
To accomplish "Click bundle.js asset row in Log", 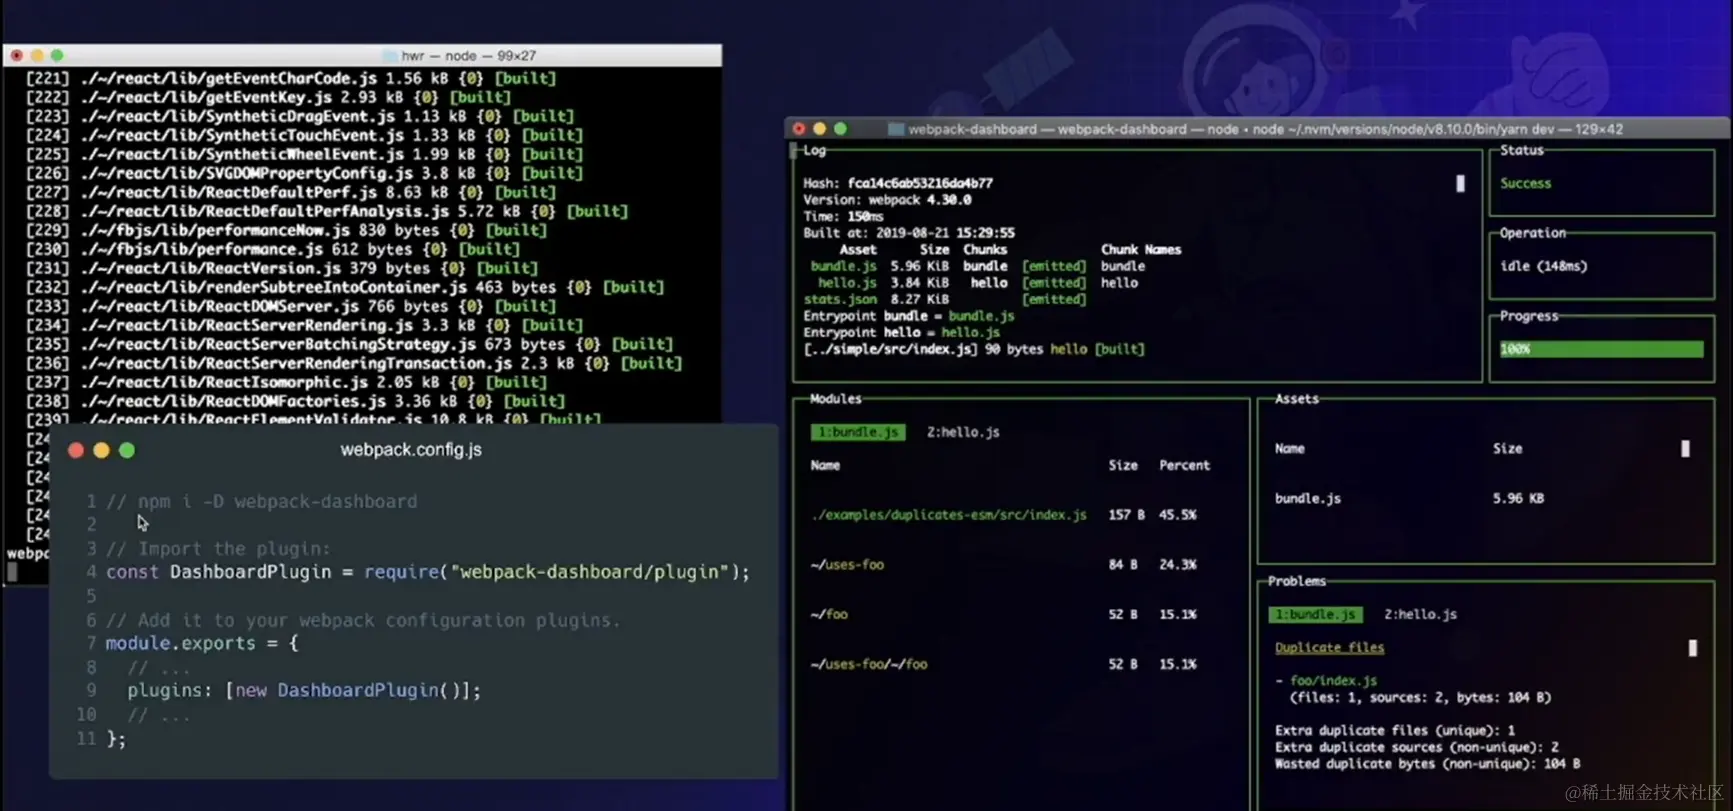I will (x=977, y=266).
